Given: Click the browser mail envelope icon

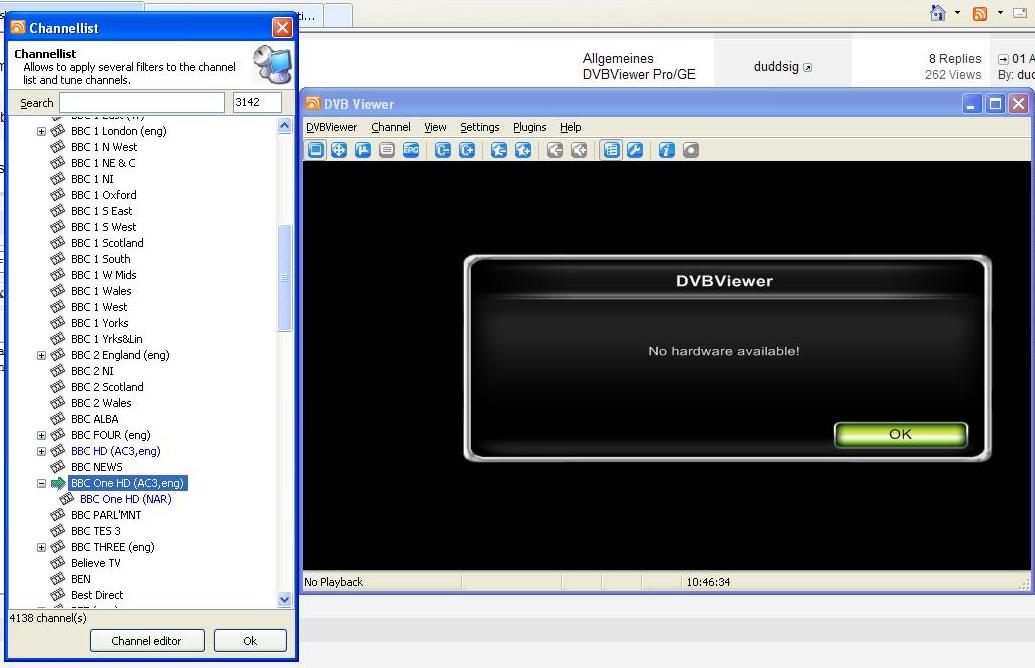Looking at the screenshot, I should click(1020, 13).
